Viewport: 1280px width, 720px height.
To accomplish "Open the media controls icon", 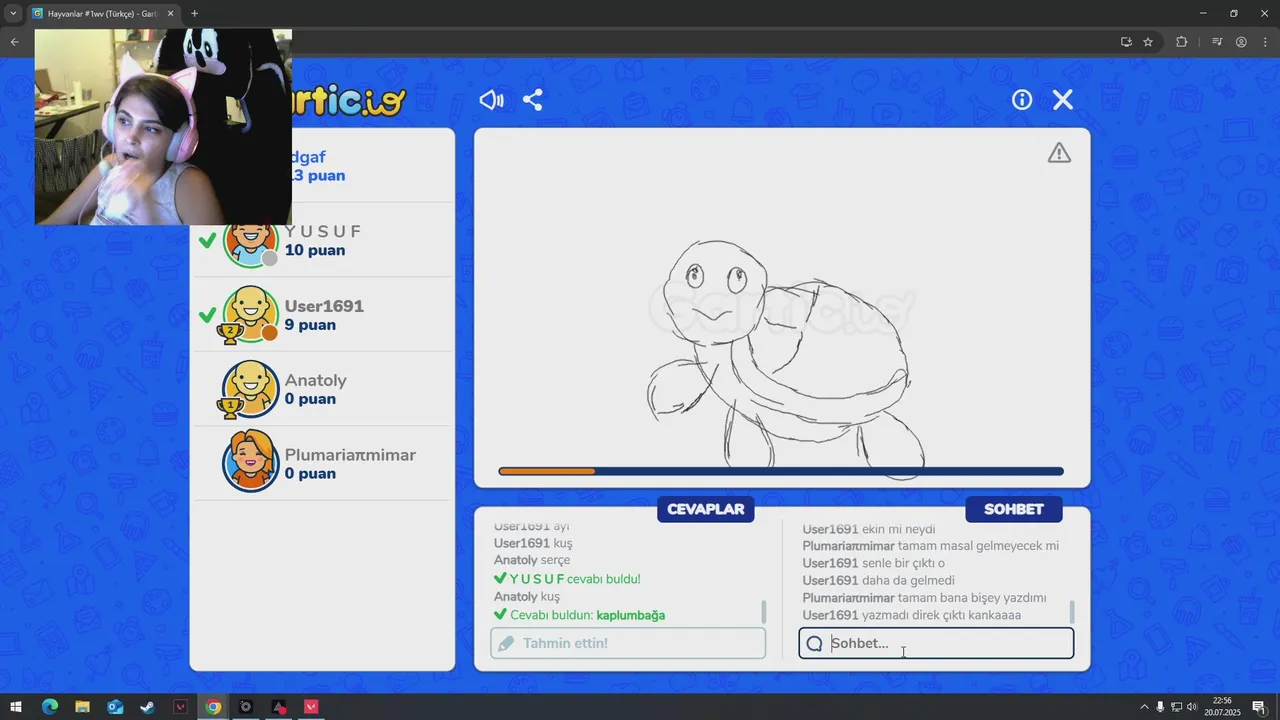I will pos(1217,42).
